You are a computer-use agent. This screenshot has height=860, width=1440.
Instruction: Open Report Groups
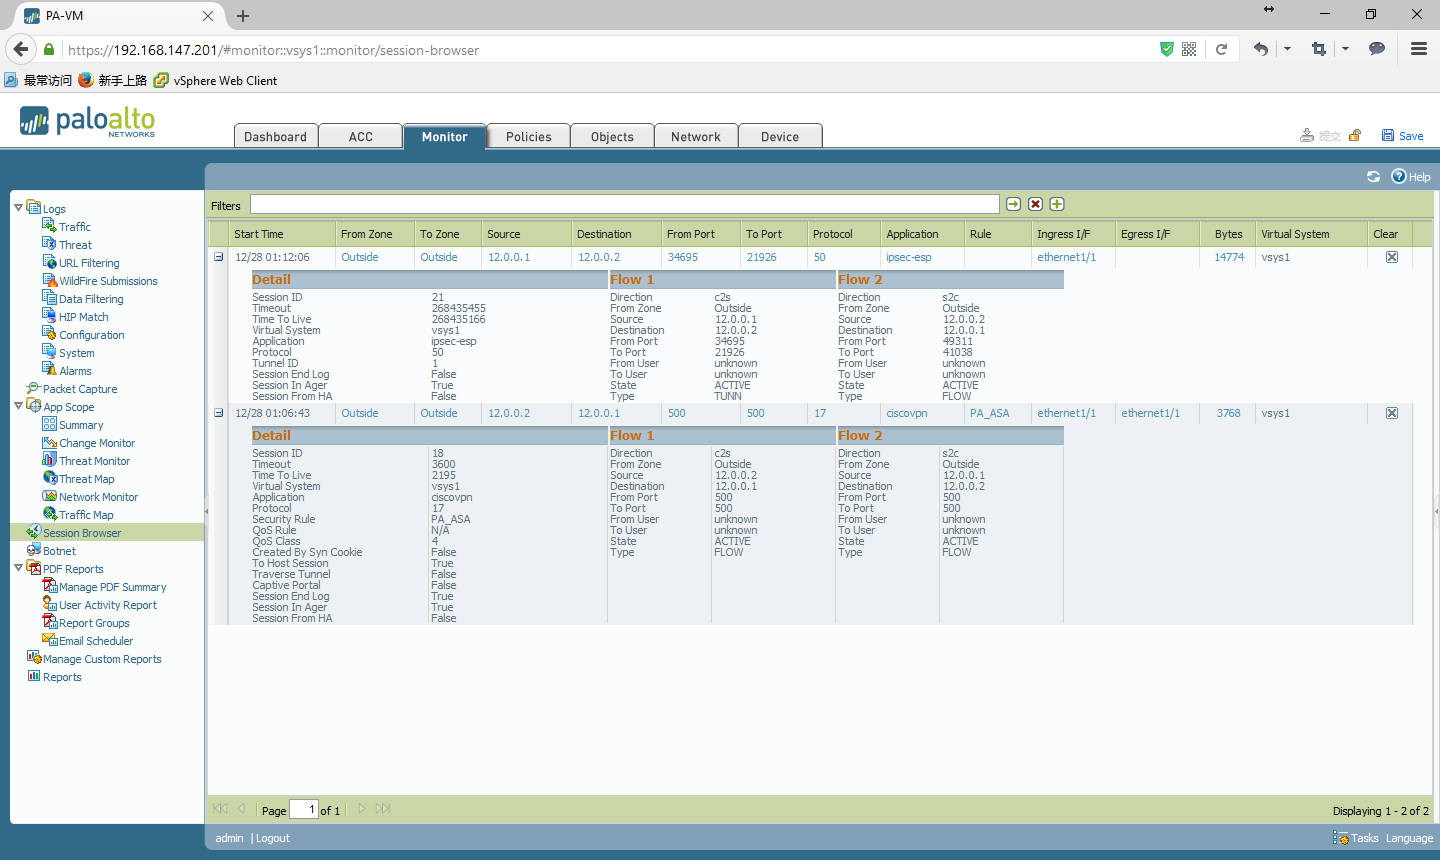[94, 623]
